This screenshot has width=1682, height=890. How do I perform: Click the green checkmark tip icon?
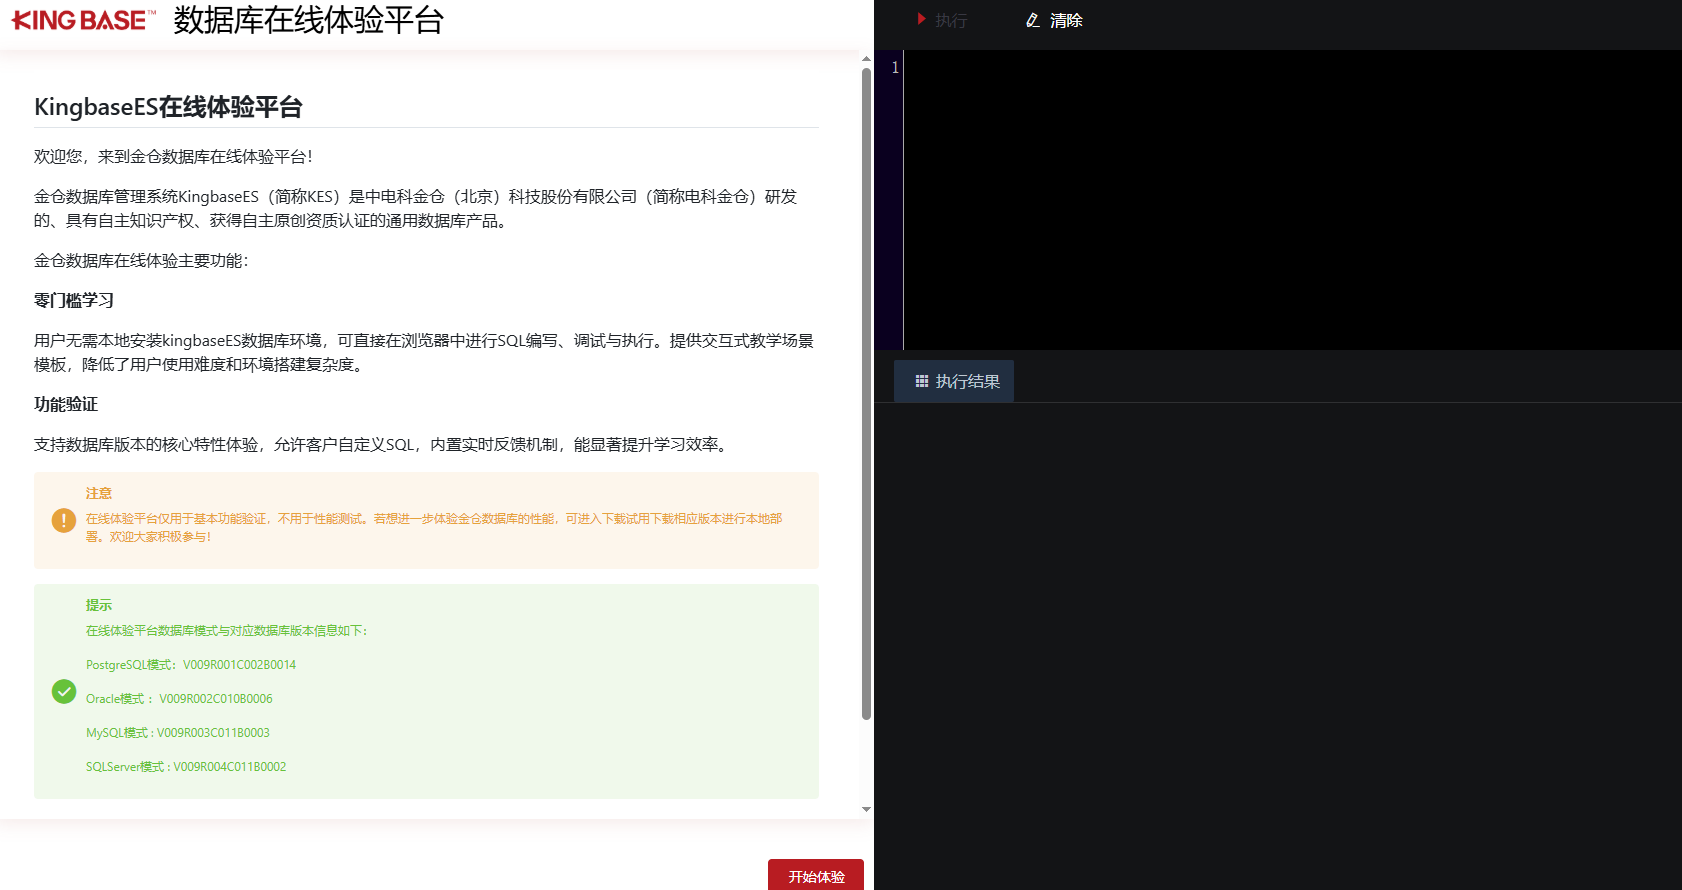64,692
